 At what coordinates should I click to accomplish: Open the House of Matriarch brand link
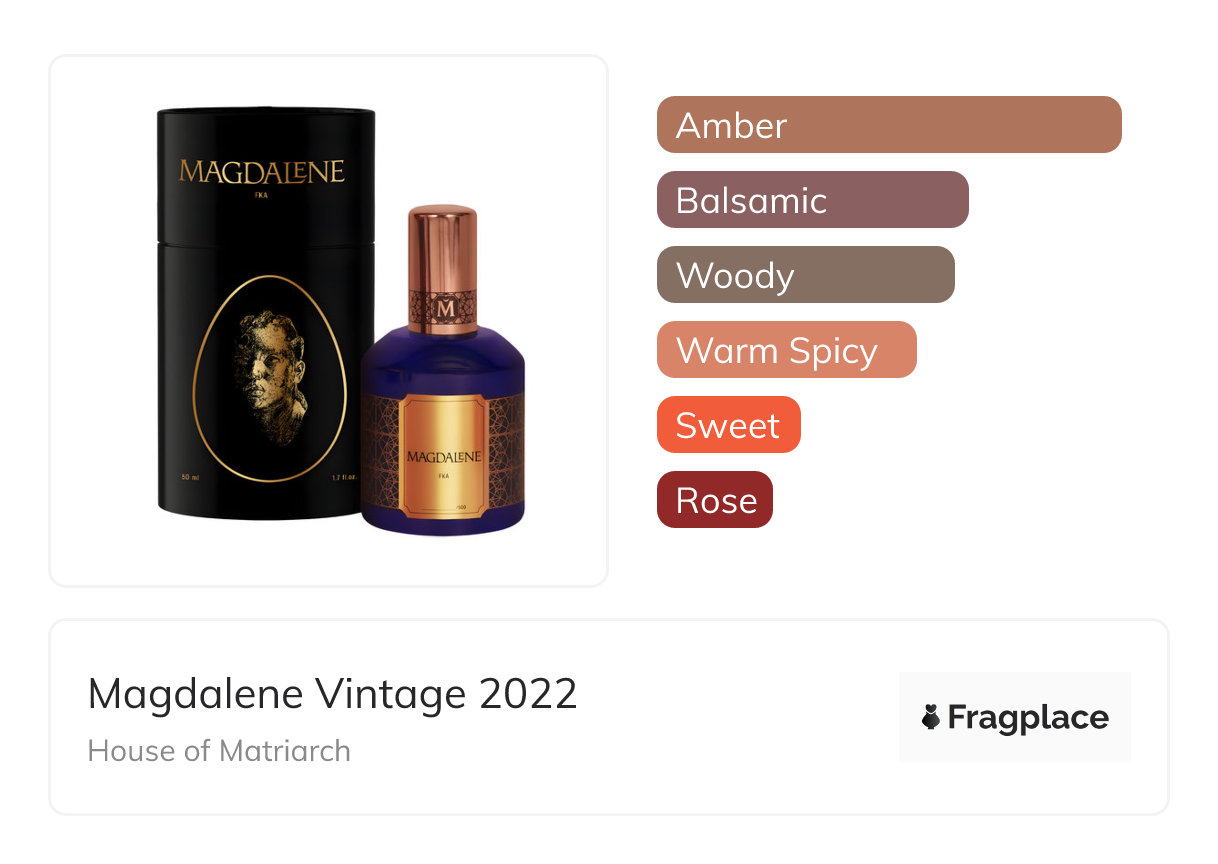(x=219, y=751)
